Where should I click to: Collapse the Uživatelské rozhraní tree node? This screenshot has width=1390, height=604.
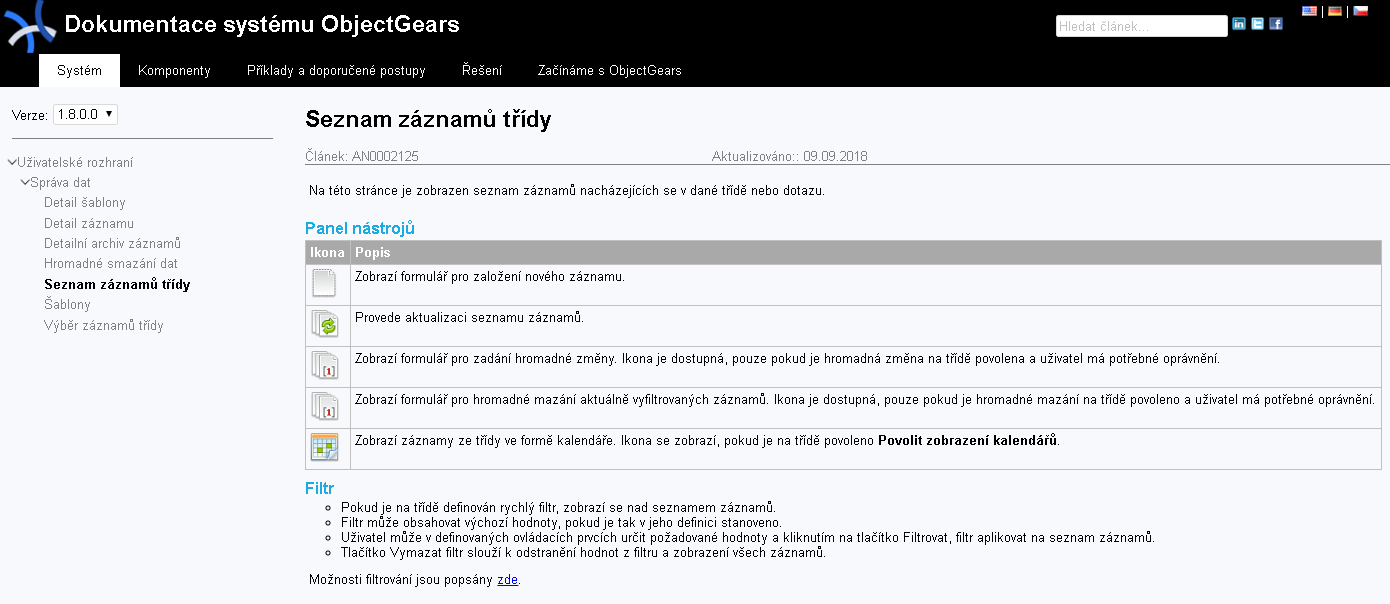tap(11, 162)
